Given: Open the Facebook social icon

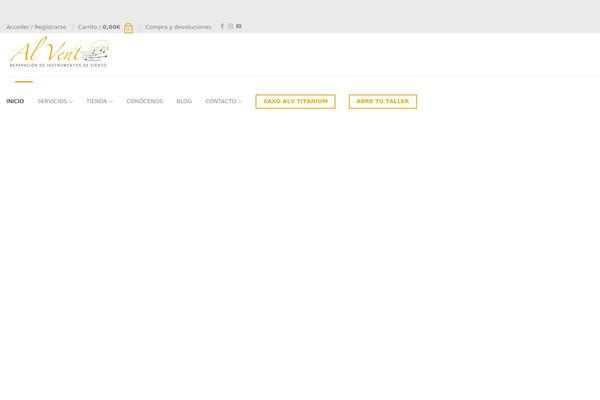Looking at the screenshot, I should coord(222,26).
